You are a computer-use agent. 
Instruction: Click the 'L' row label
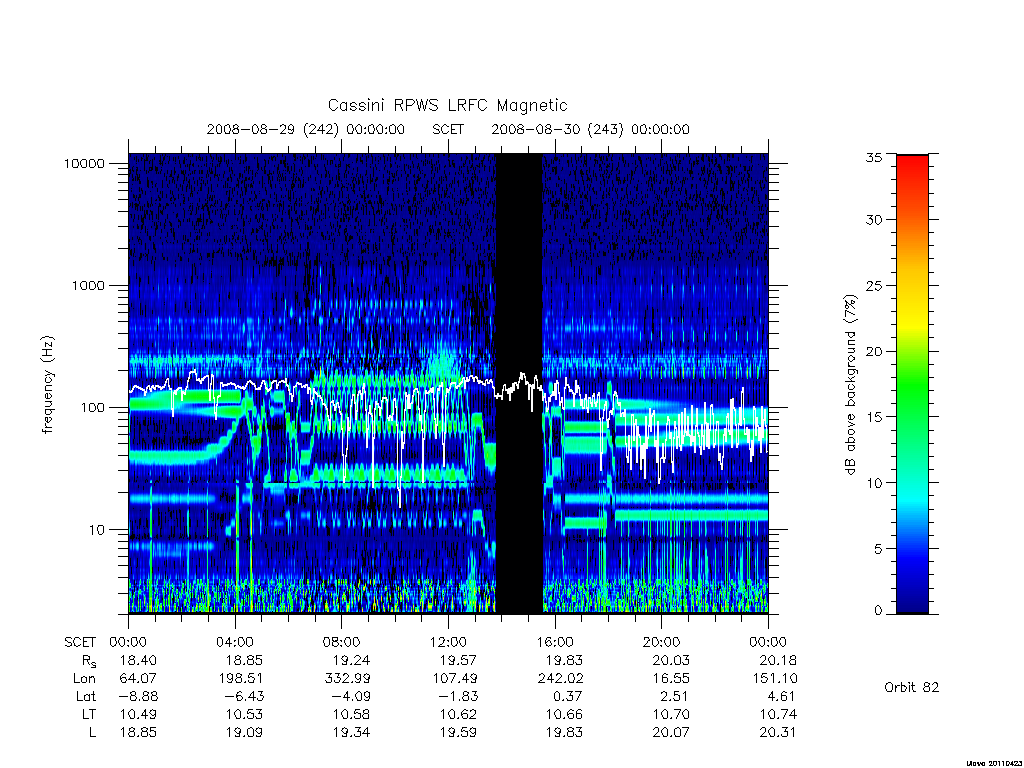click(92, 732)
